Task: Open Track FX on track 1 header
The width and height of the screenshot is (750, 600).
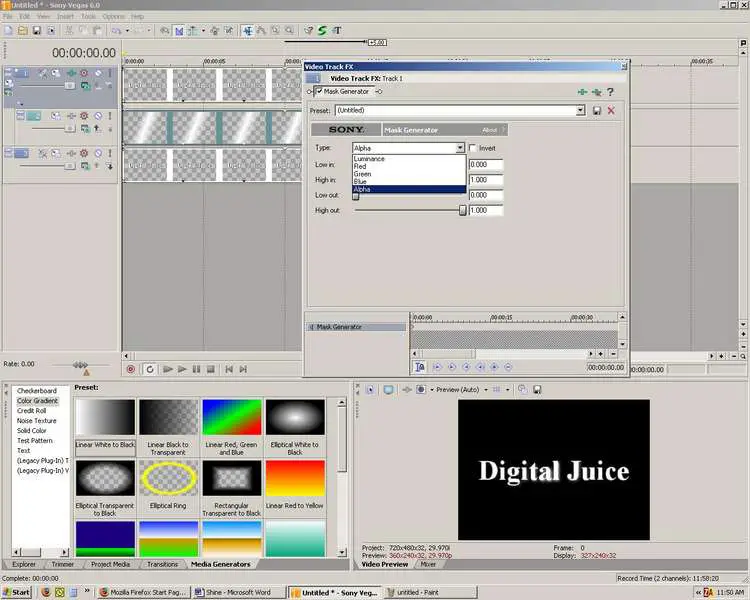Action: [x=71, y=73]
